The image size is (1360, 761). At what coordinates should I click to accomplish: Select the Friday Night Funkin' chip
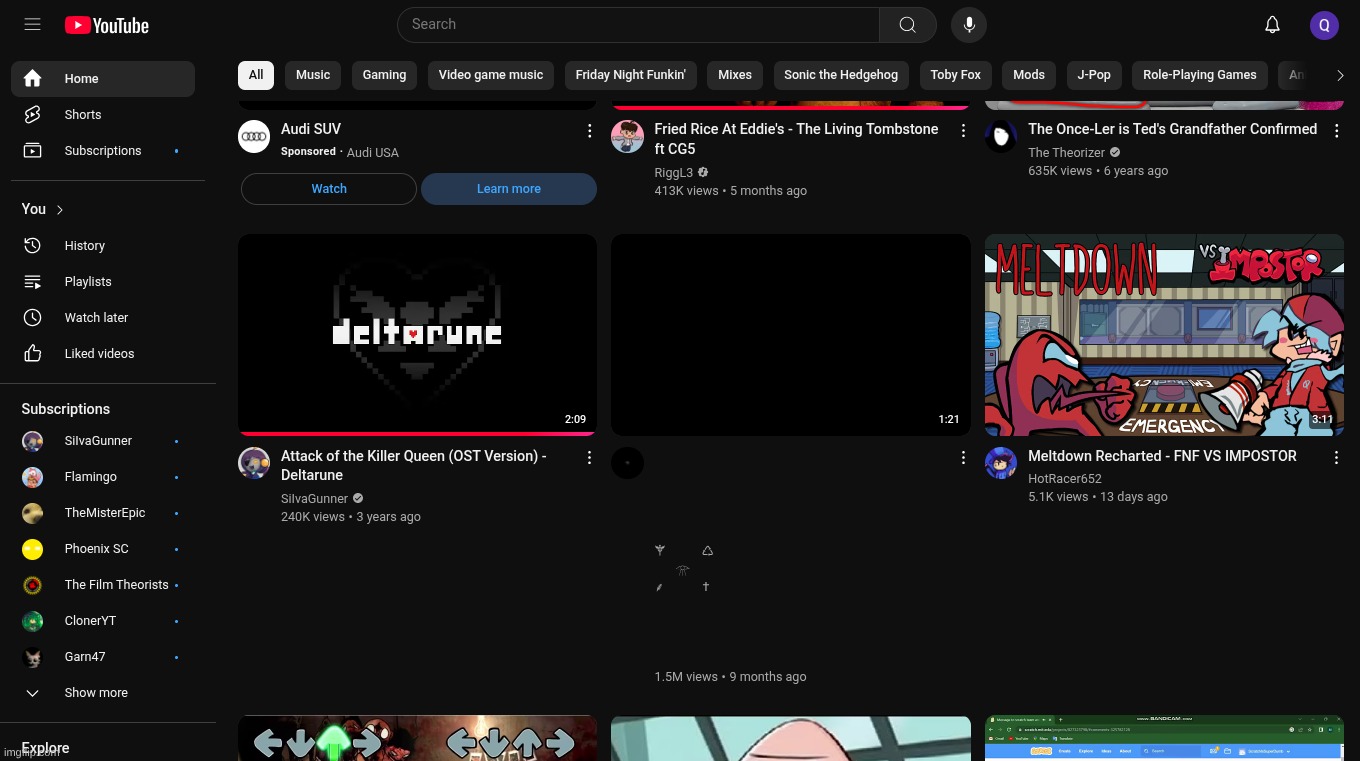(630, 75)
